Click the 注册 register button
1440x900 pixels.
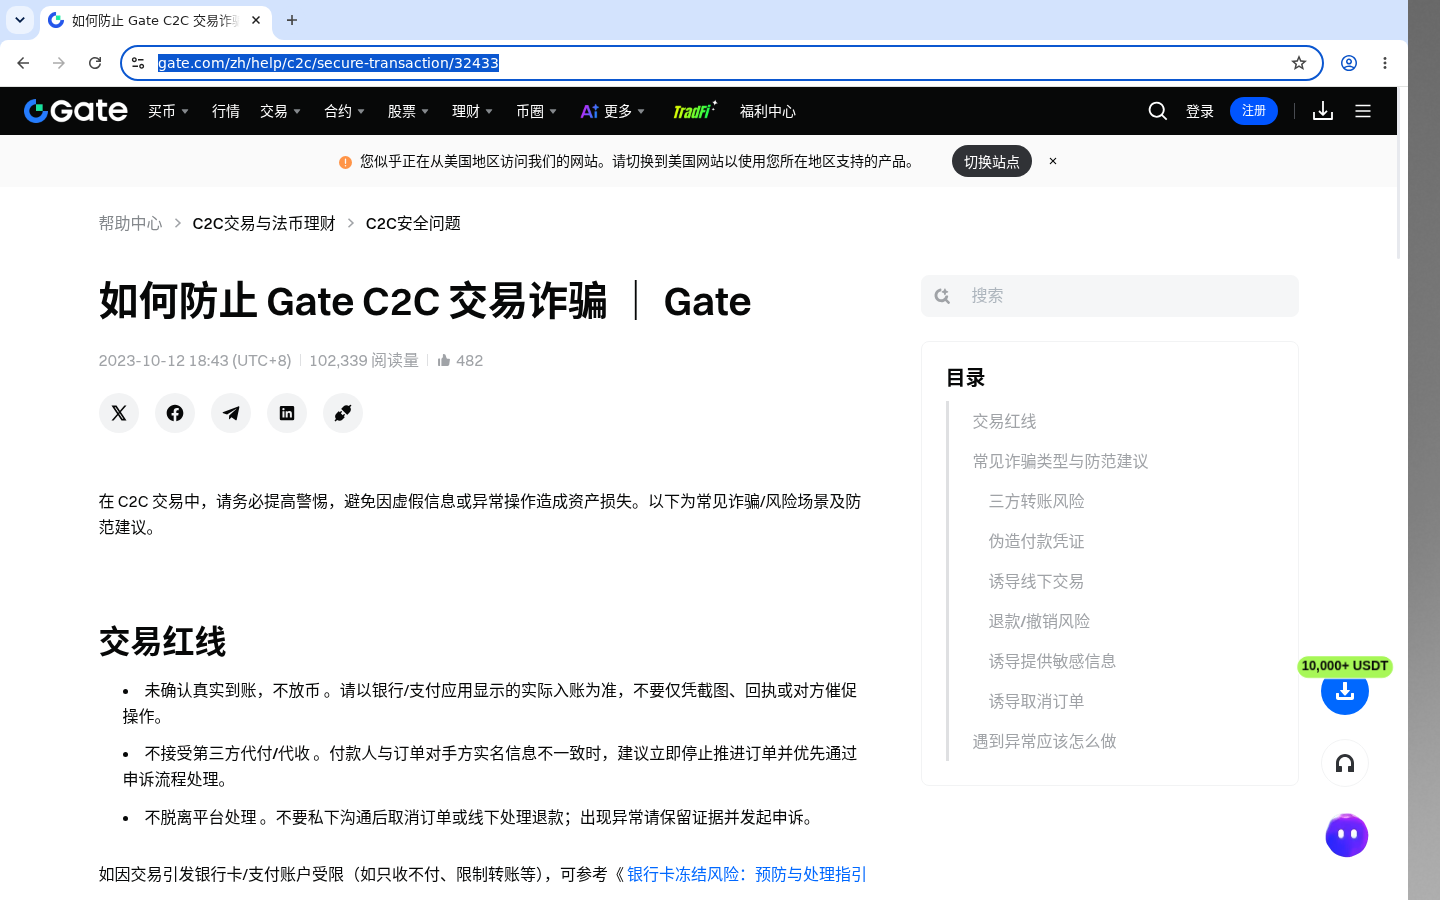[1254, 111]
